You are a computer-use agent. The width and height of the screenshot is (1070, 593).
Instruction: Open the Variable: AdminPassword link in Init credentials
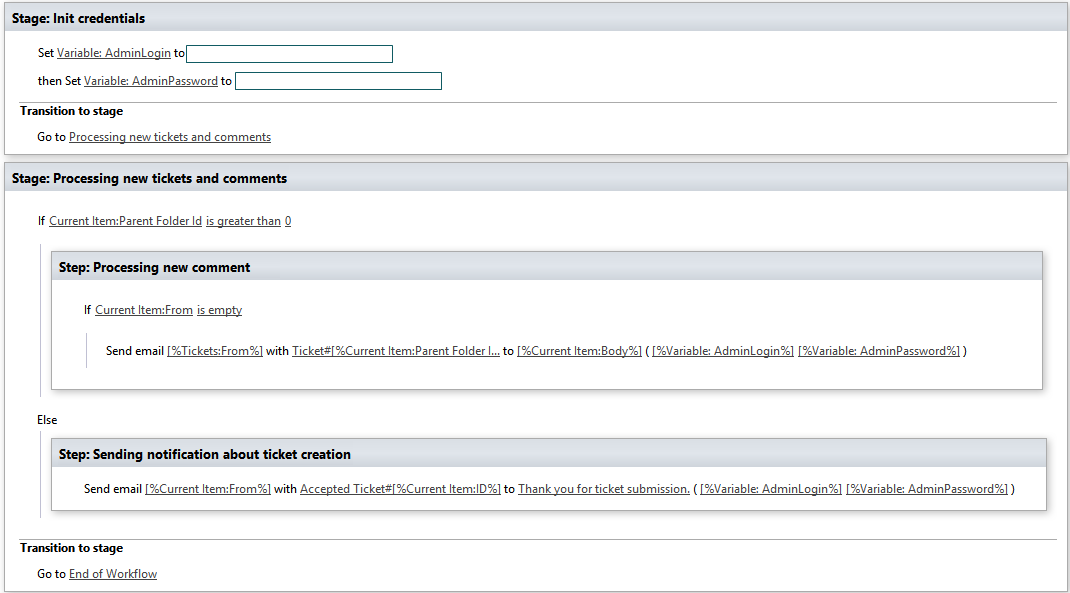[151, 81]
